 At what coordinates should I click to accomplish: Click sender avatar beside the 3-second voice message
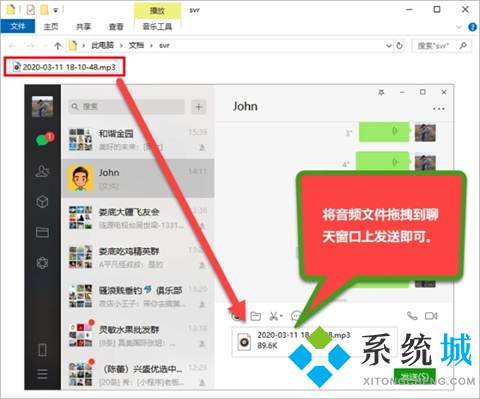[425, 132]
